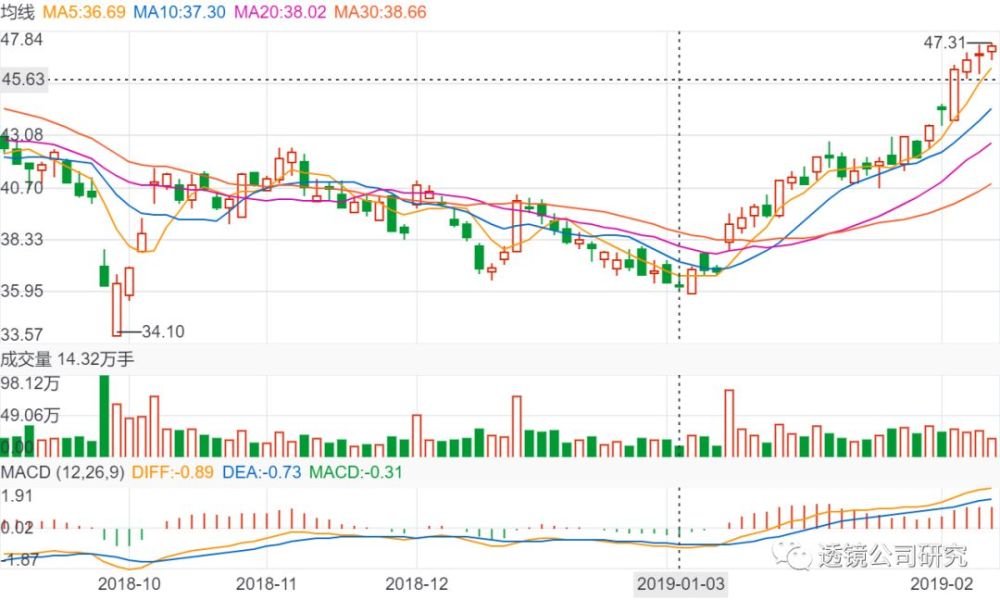Click the 47.31 highest price annotation
1000x600 pixels.
pos(945,43)
